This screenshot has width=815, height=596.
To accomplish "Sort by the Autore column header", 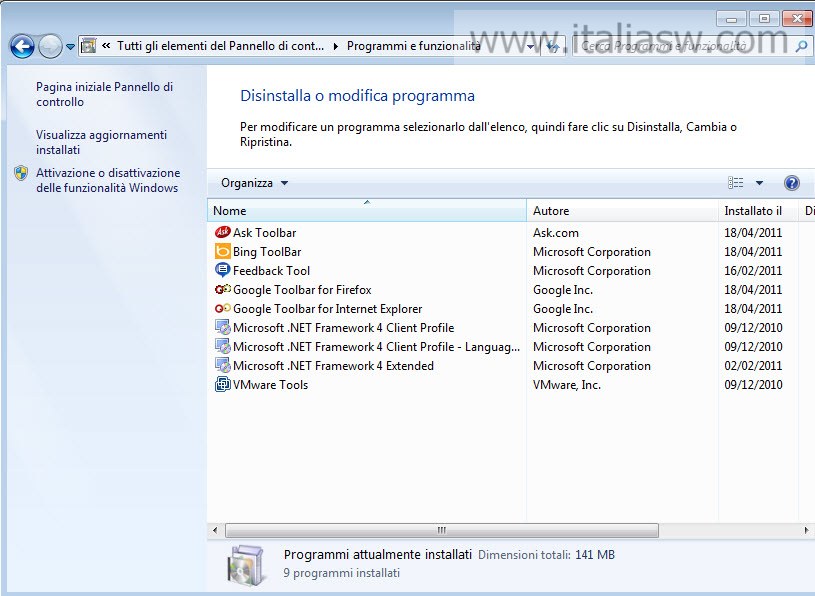I will point(622,210).
